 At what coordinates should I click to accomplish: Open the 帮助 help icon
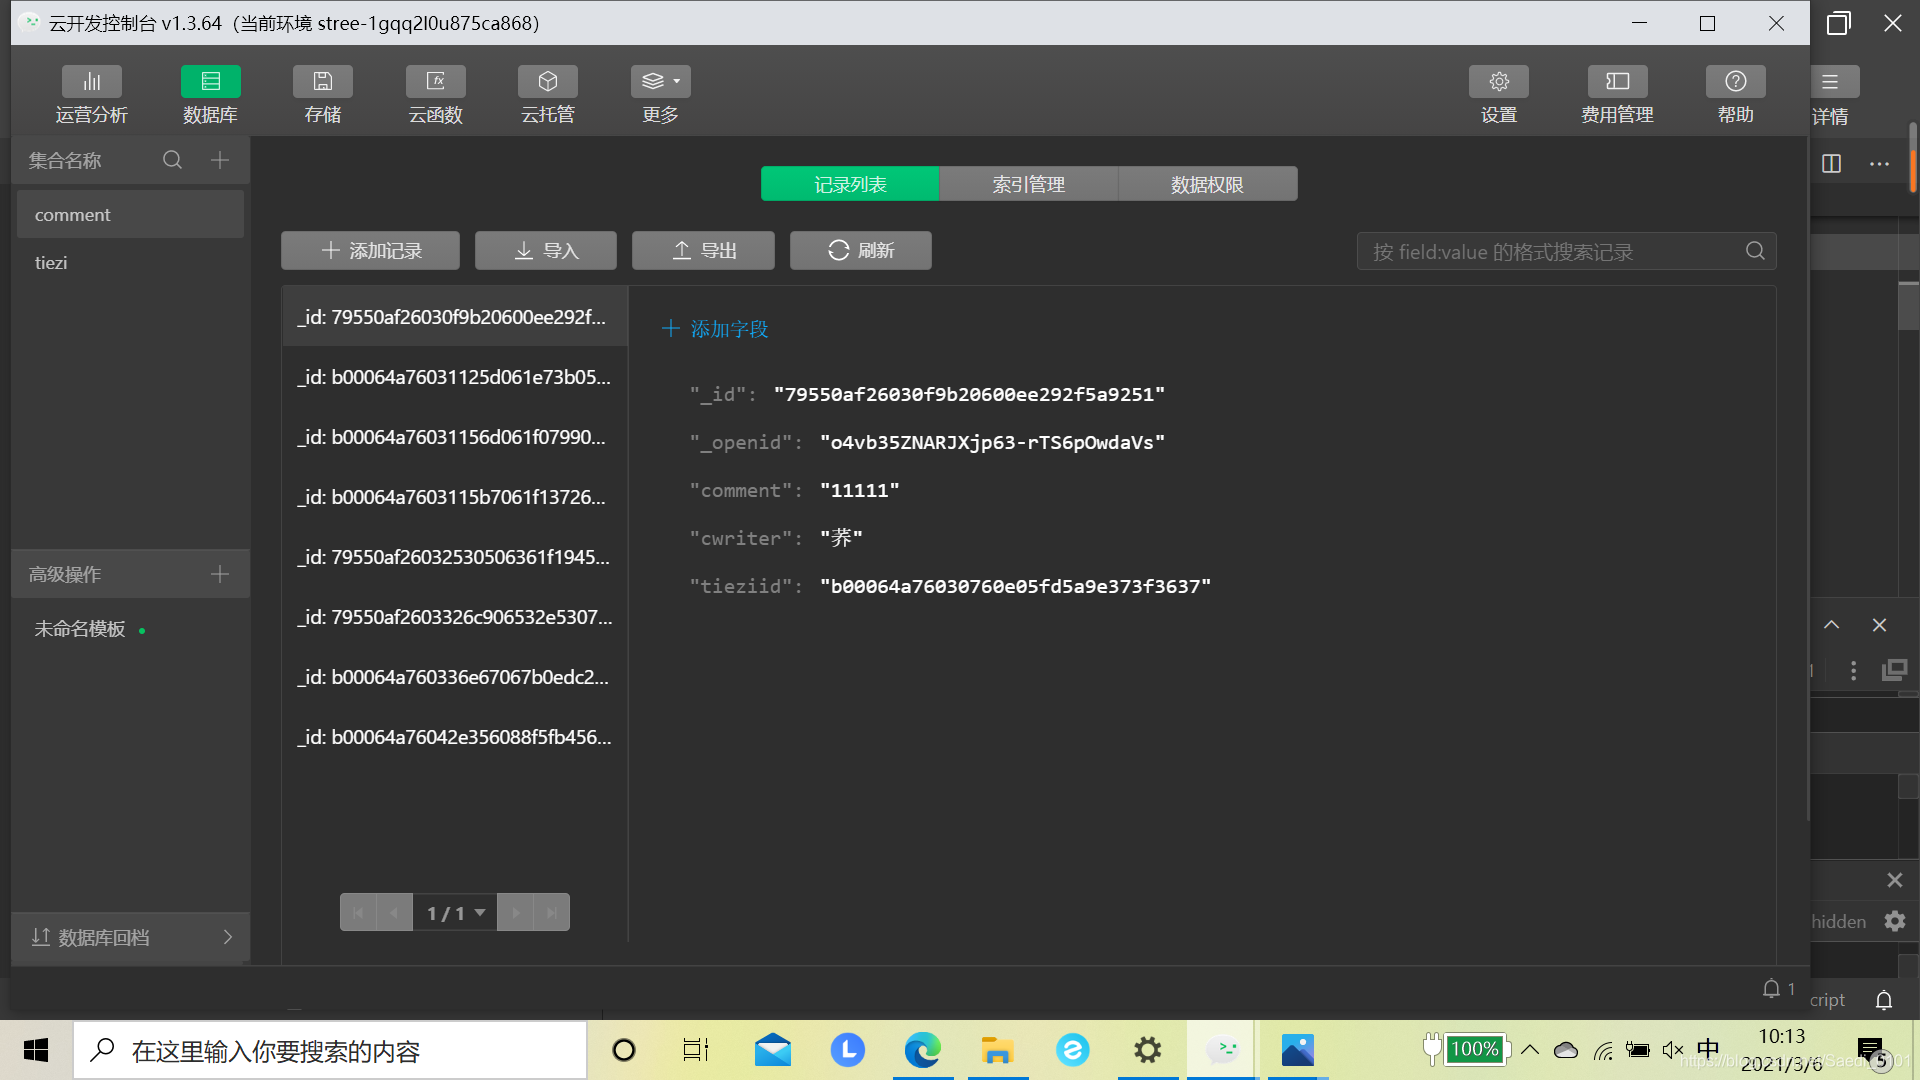pos(1735,82)
